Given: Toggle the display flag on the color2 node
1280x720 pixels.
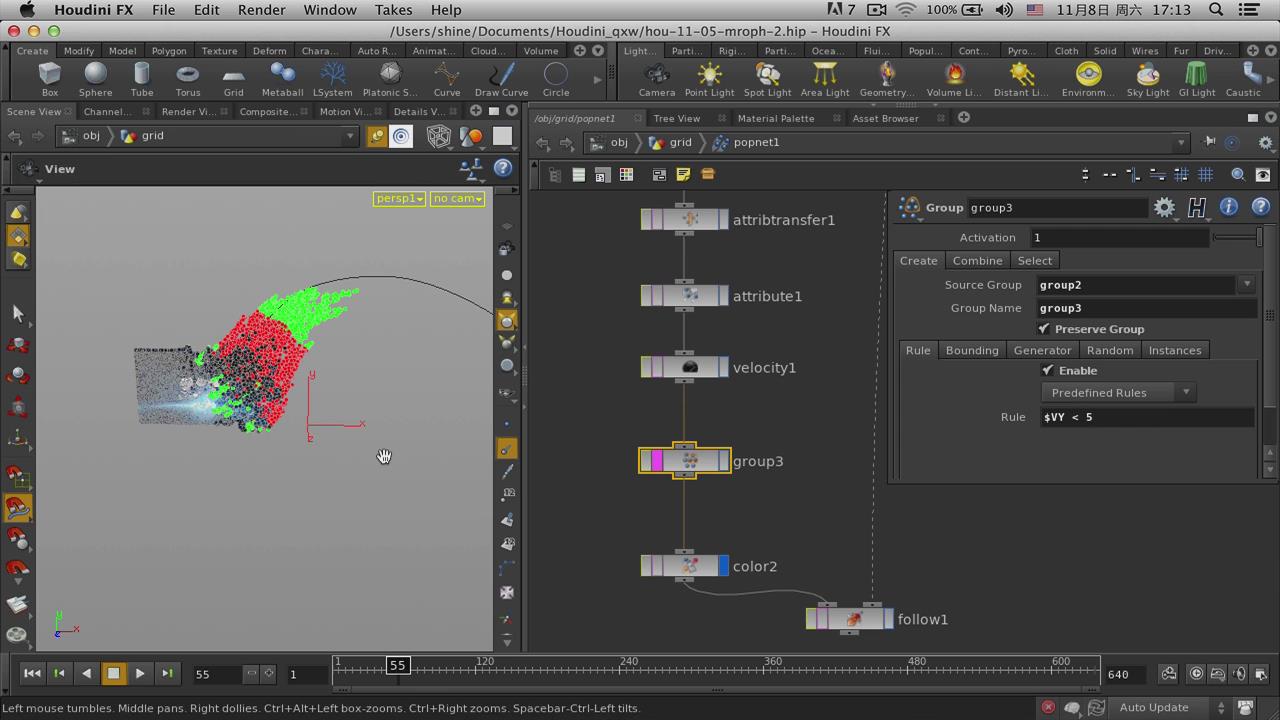Looking at the screenshot, I should point(724,566).
